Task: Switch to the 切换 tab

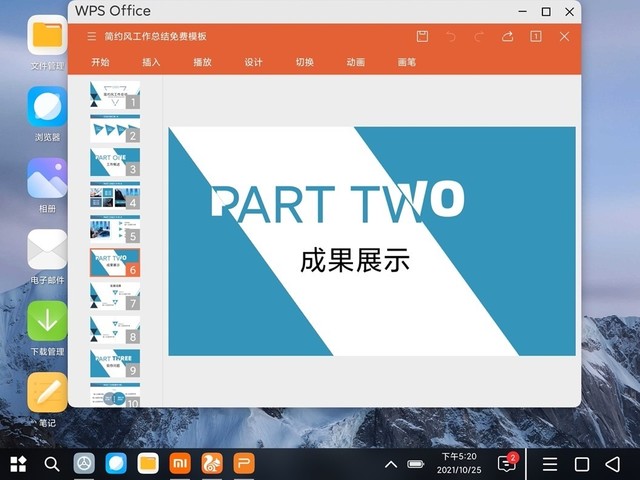Action: point(305,62)
